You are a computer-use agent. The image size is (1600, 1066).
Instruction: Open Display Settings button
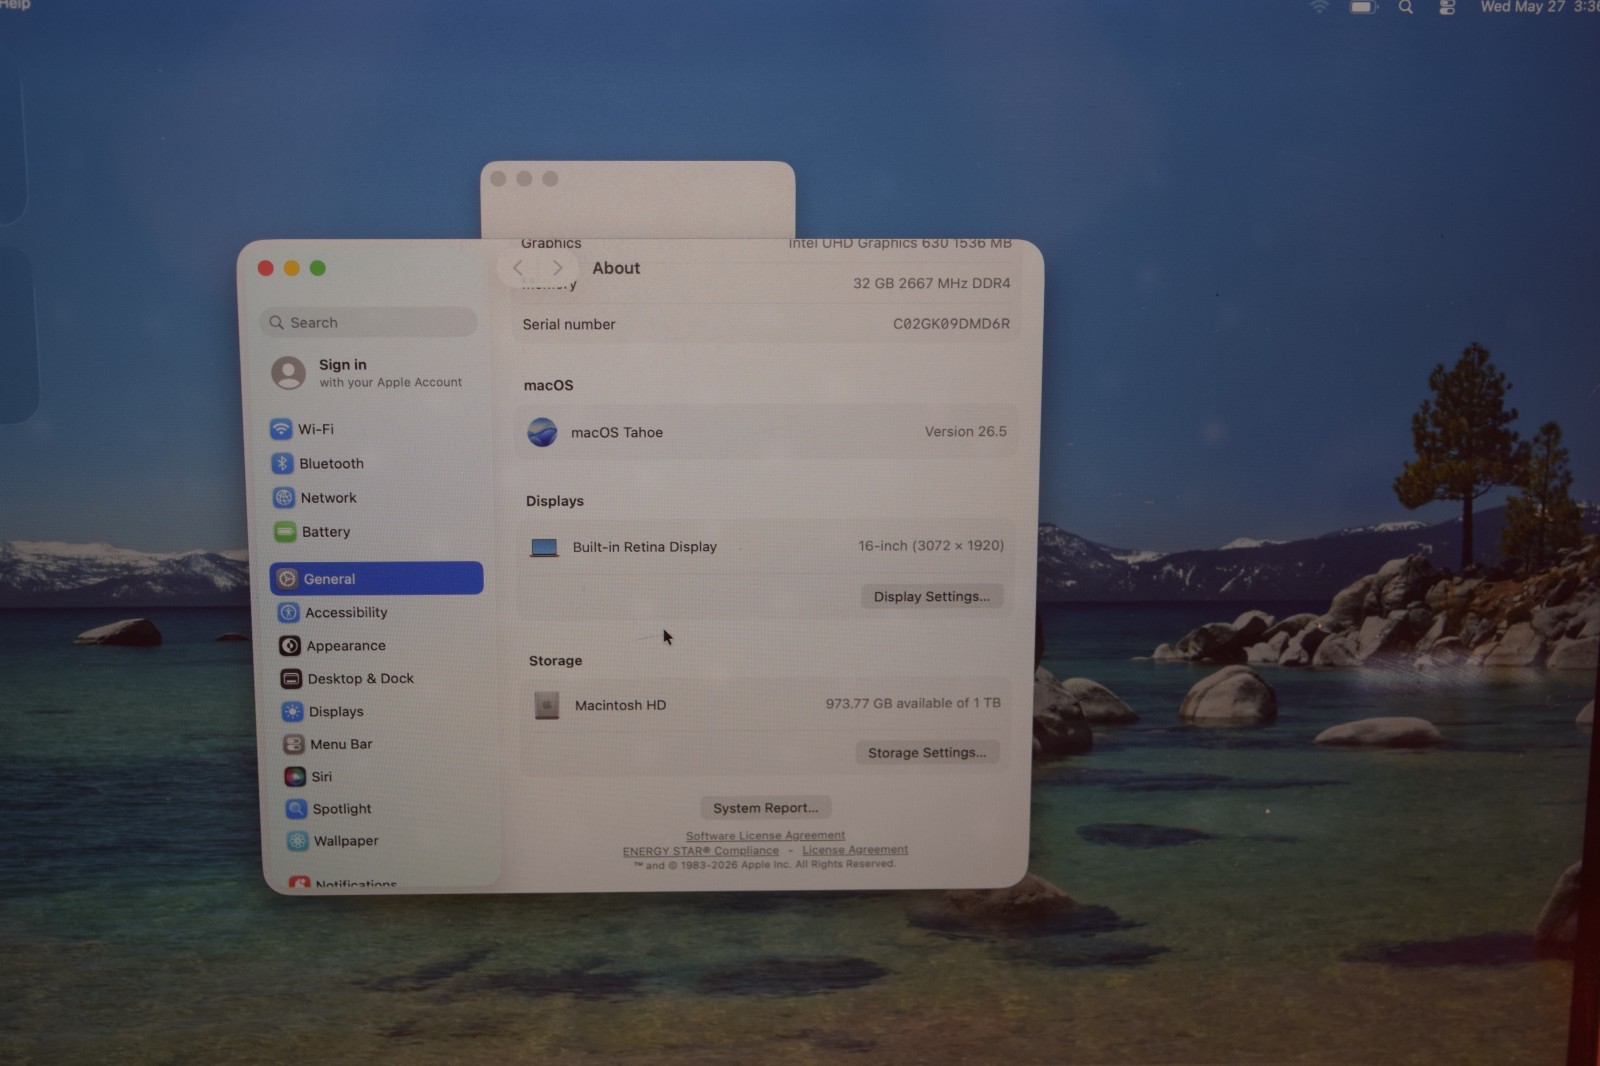[932, 596]
